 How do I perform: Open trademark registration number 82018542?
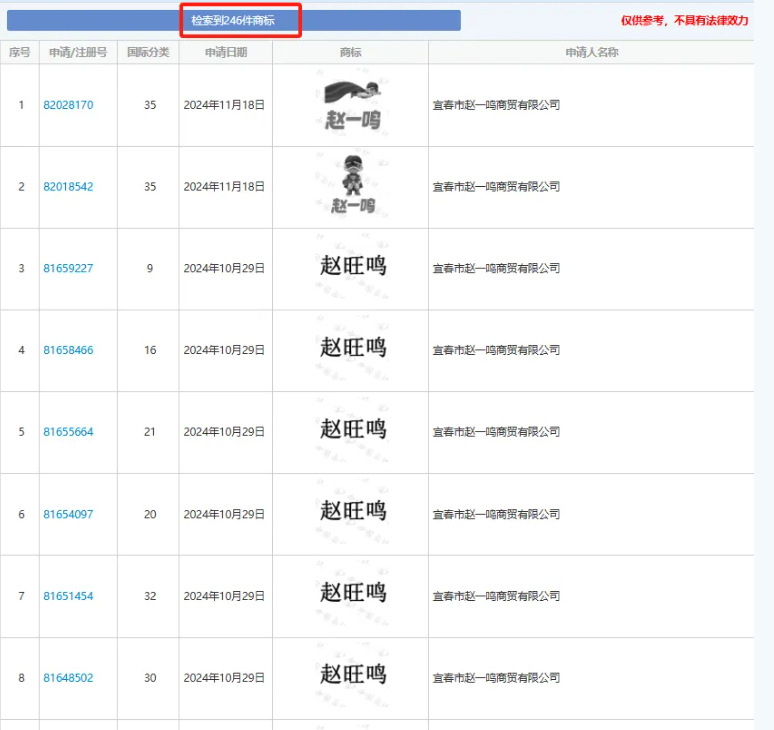[x=68, y=187]
